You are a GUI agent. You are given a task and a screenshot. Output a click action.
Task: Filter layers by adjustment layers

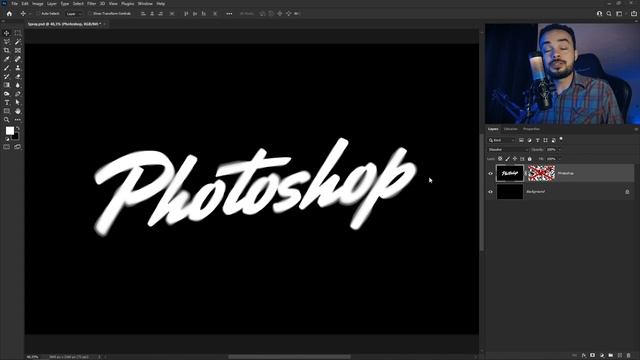coord(529,140)
